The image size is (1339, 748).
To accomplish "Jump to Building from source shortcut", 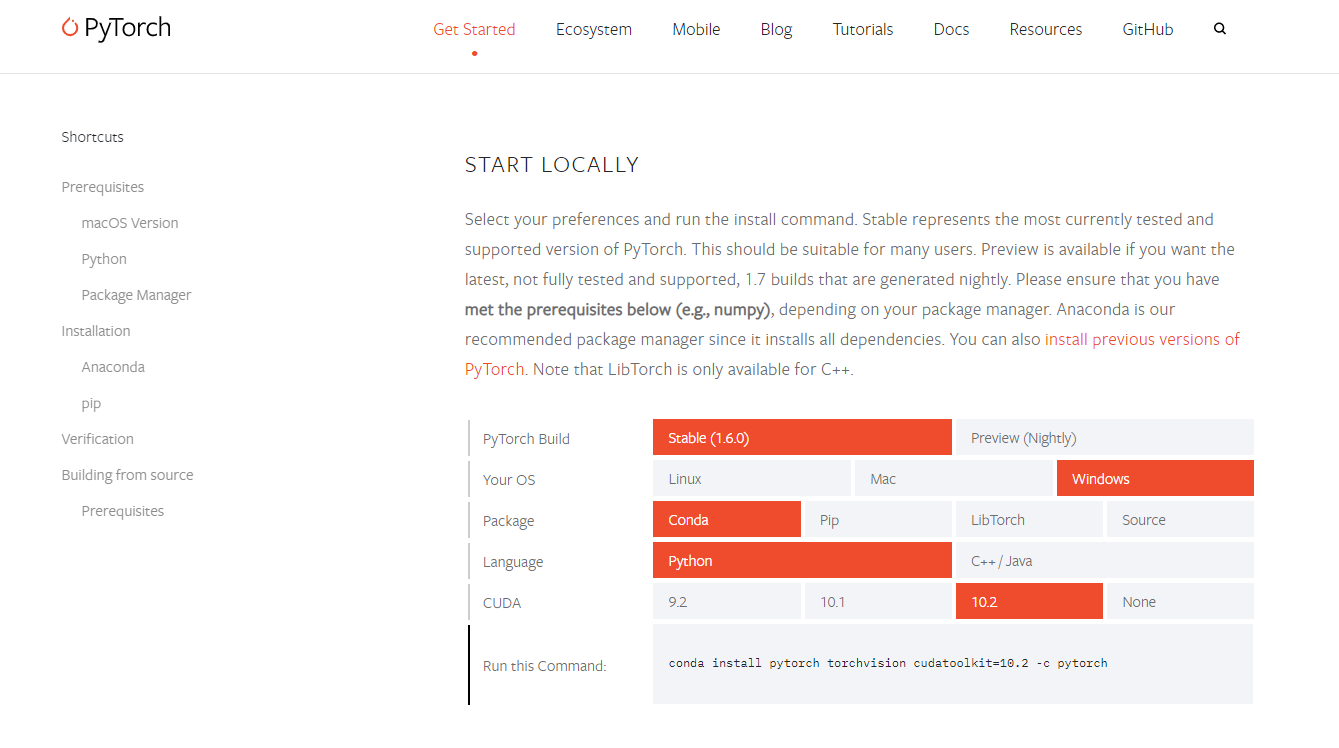I will pyautogui.click(x=127, y=475).
